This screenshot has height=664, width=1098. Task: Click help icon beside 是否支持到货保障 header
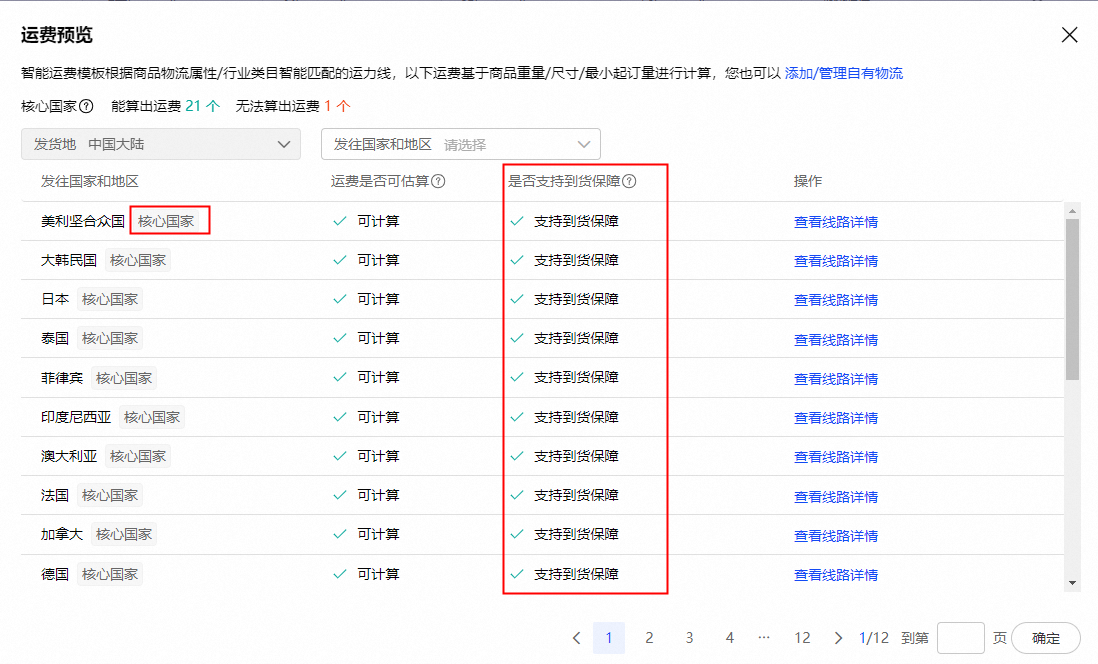tap(630, 181)
